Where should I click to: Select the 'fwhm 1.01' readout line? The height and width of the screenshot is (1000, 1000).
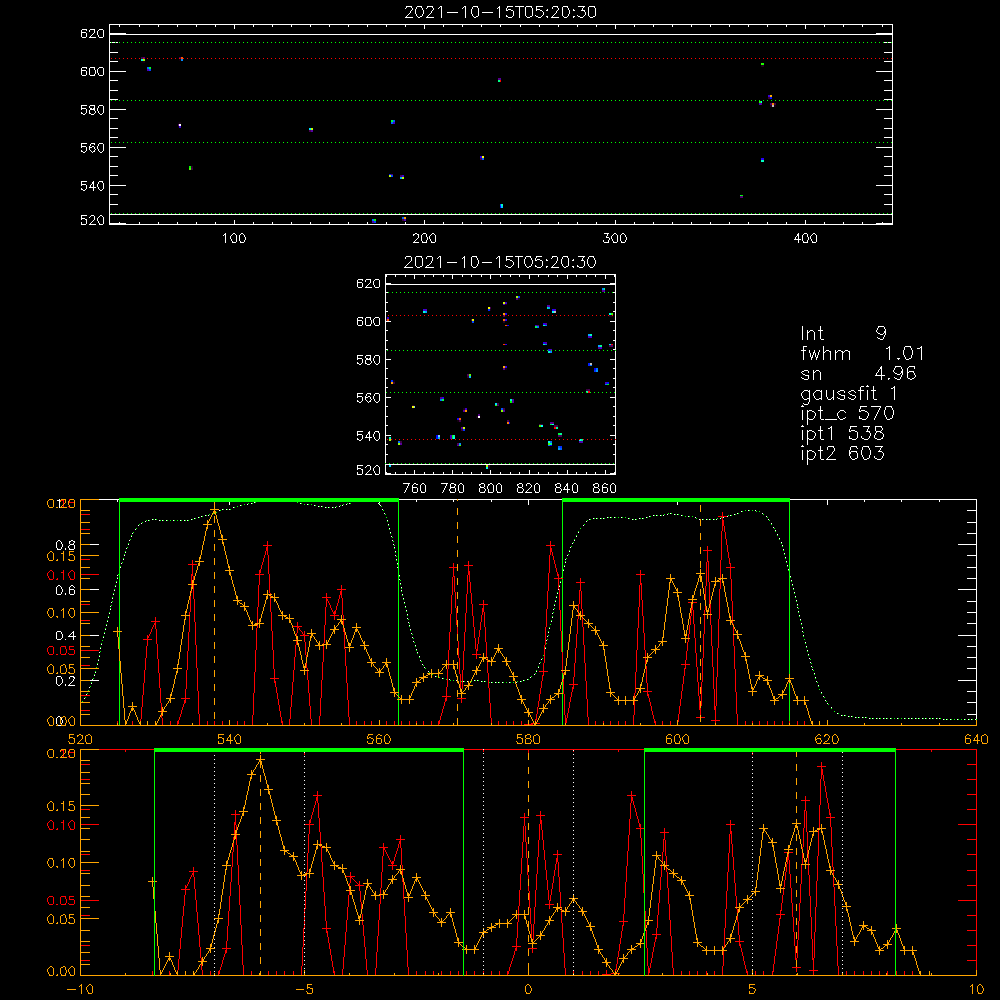coord(862,353)
